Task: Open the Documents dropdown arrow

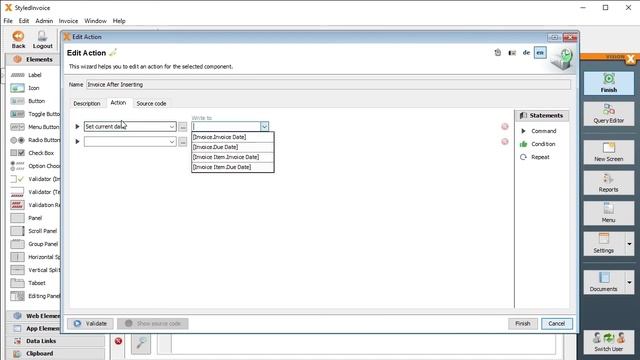Action: pos(629,282)
